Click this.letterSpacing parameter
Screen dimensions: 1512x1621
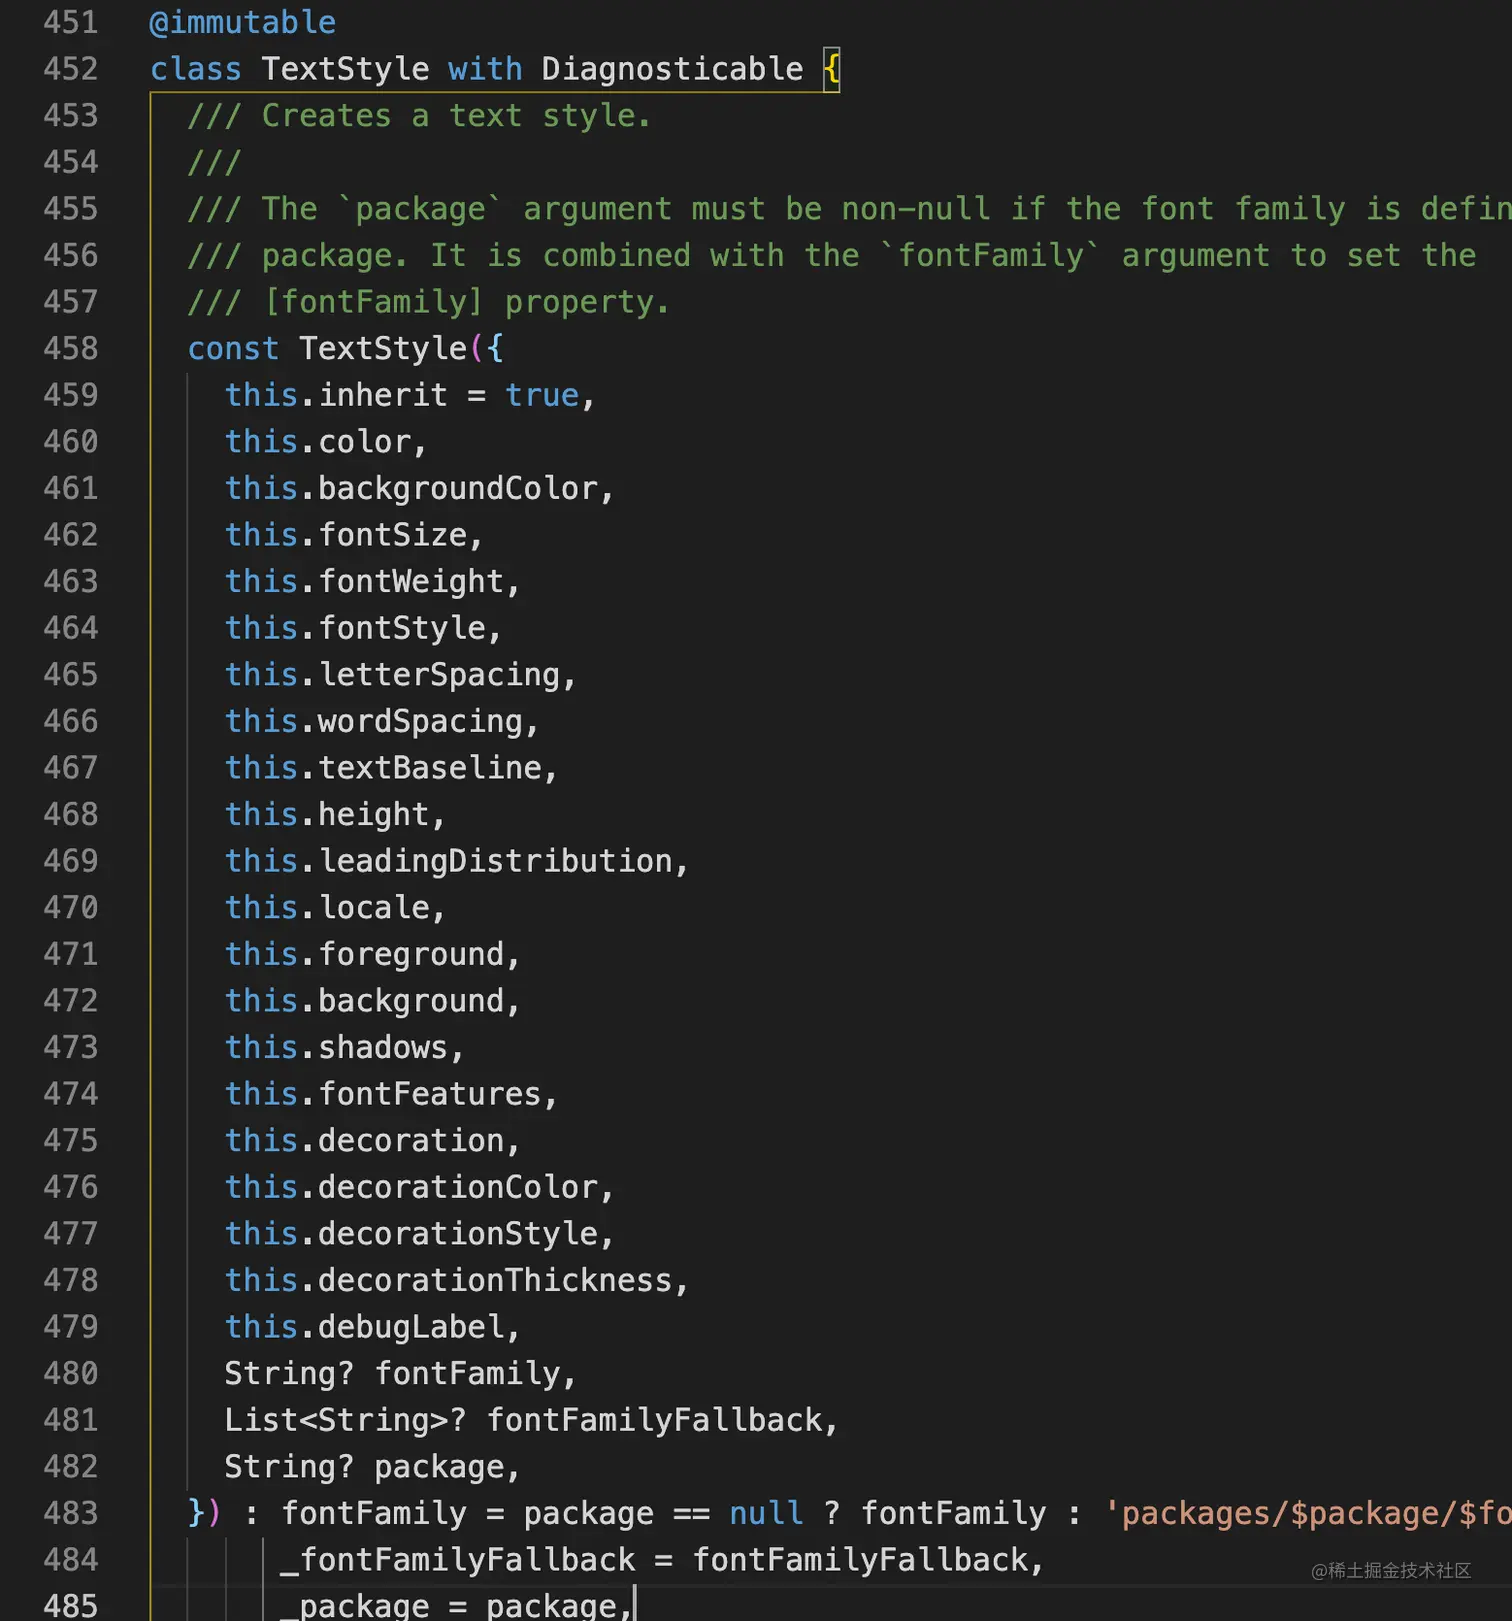(393, 674)
